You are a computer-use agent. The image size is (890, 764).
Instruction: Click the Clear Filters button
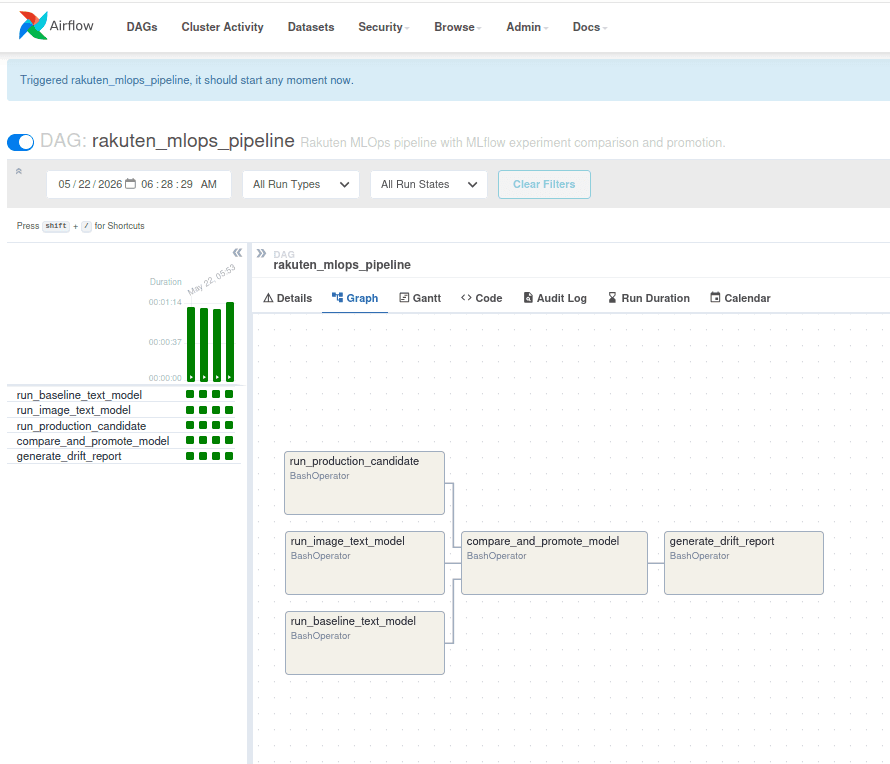click(544, 184)
